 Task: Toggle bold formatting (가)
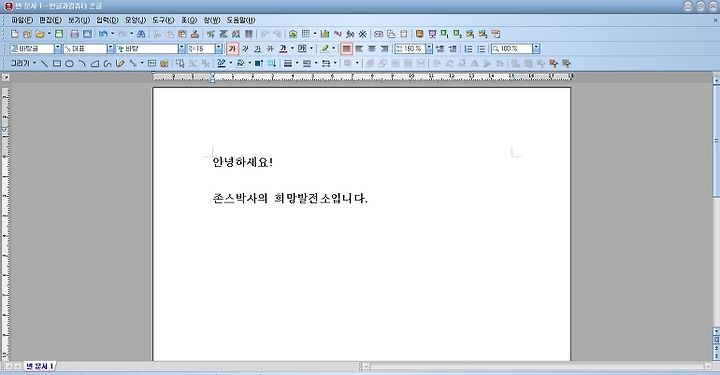(232, 49)
